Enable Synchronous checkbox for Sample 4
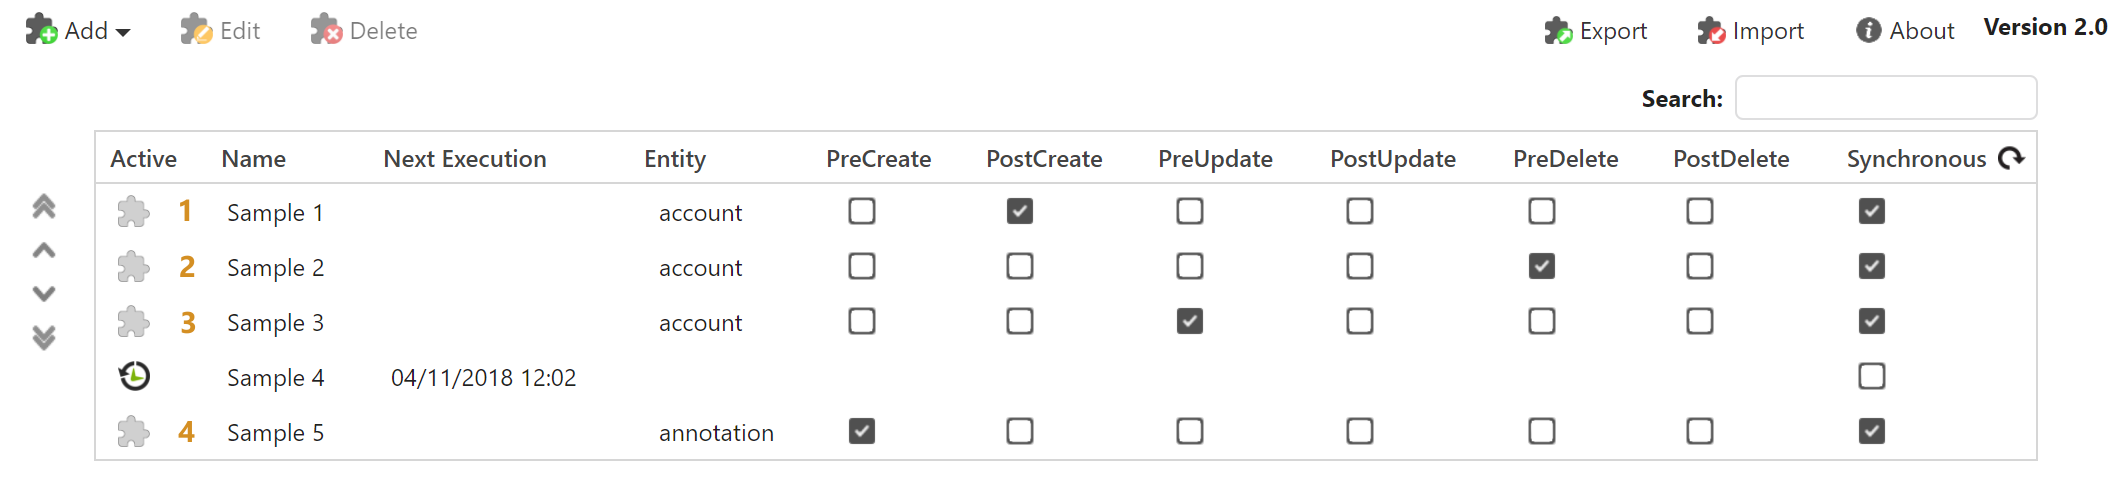Image resolution: width=2121 pixels, height=491 pixels. click(1872, 376)
